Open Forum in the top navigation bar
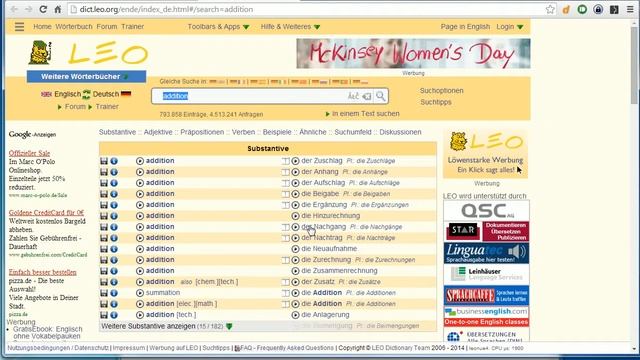The width and height of the screenshot is (640, 360). [107, 27]
